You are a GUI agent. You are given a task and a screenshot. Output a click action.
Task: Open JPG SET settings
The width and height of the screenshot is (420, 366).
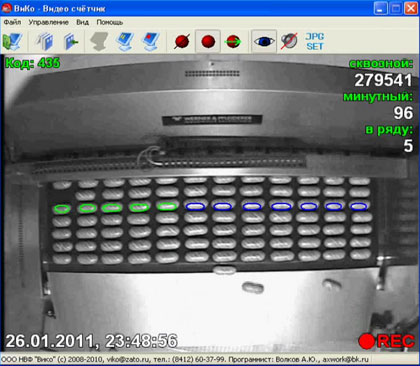(x=315, y=41)
